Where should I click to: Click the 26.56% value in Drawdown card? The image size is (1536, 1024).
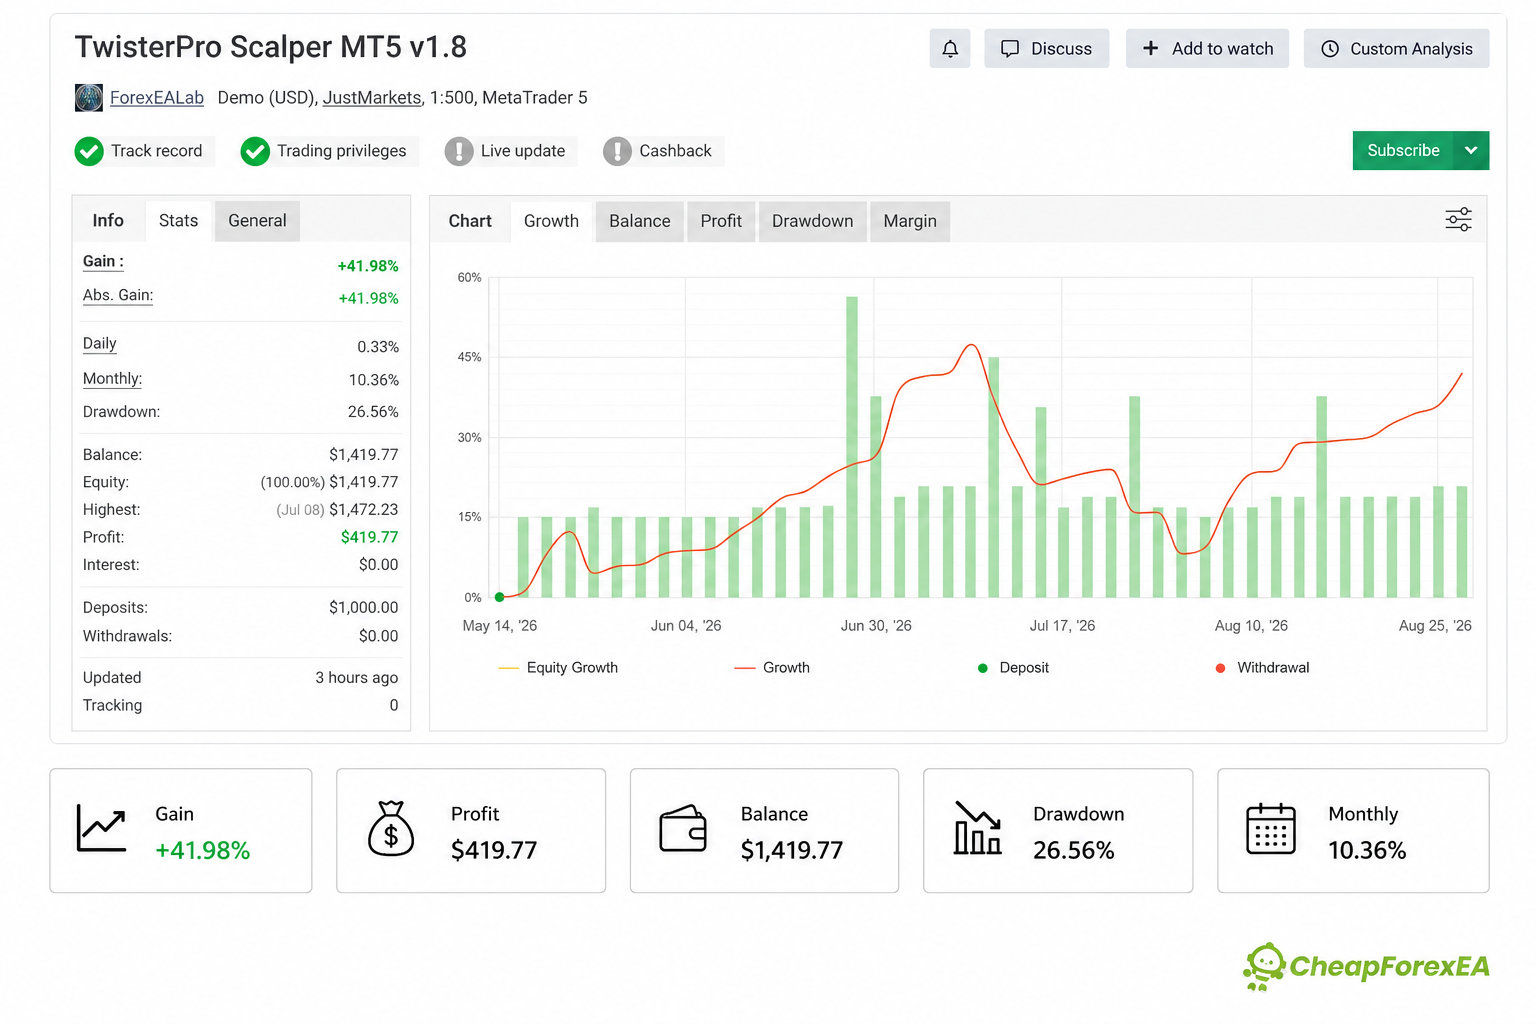click(x=1074, y=851)
